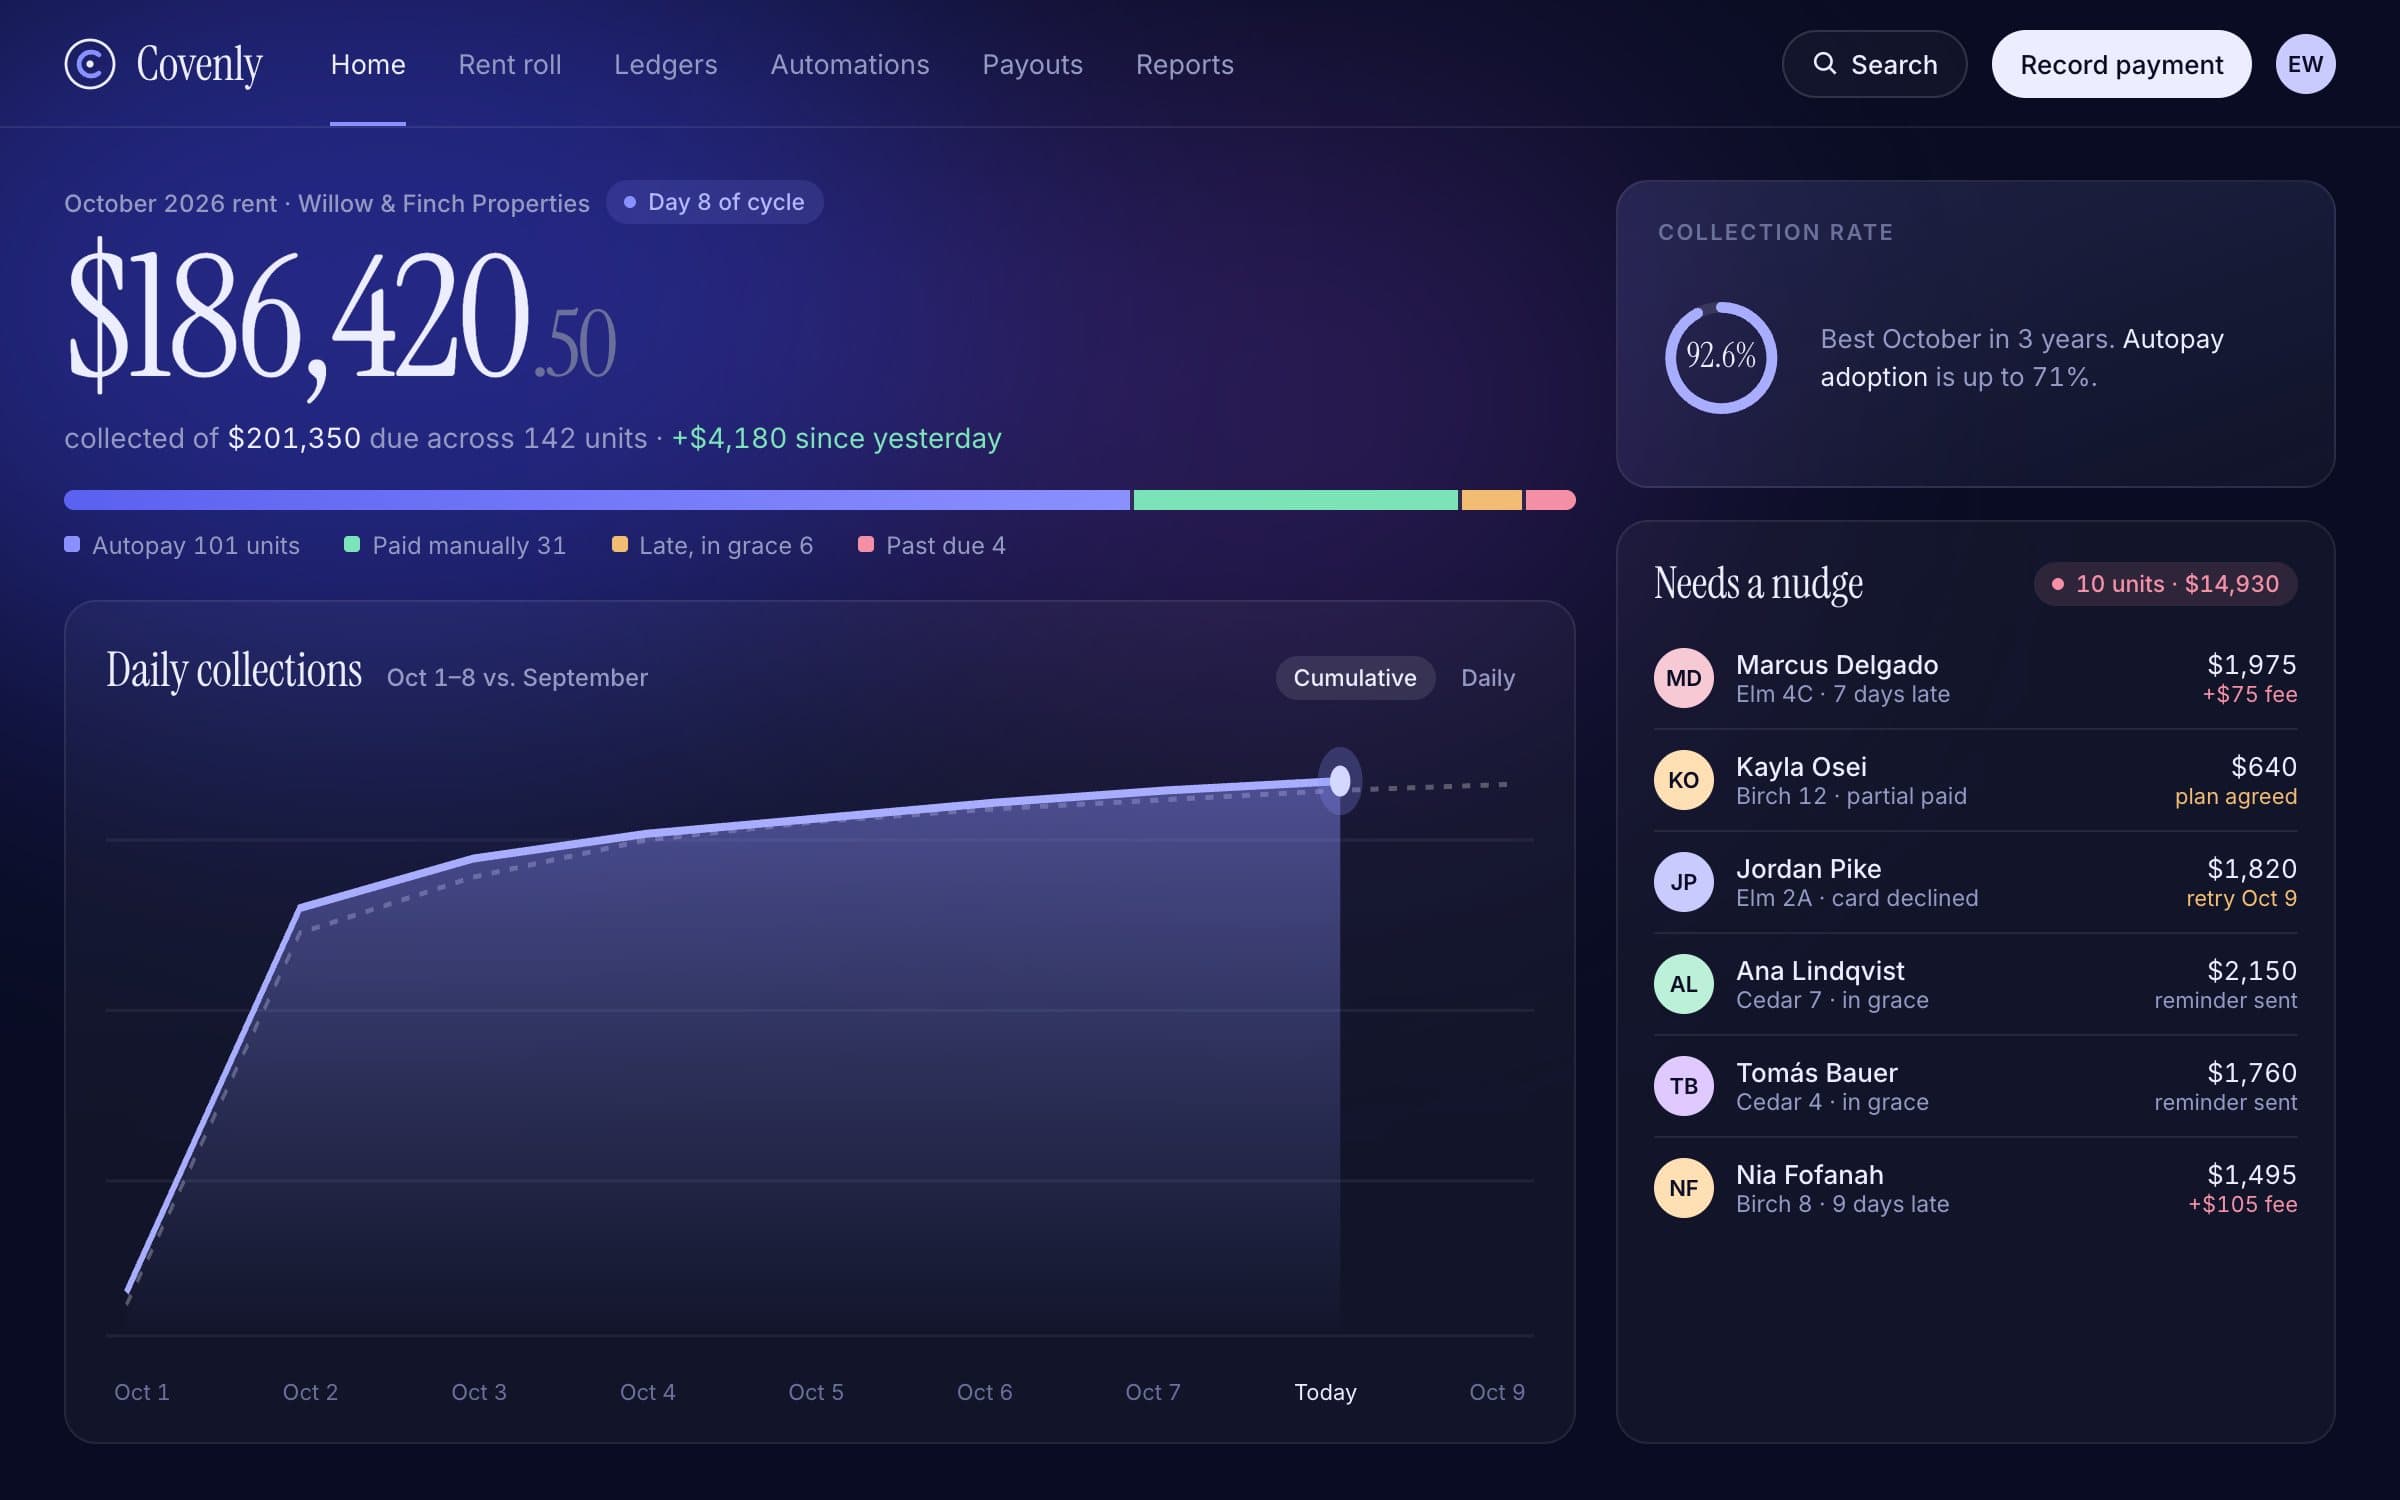Screen dimensions: 2400x1500
Task: Open the Payouts tab
Action: [x=1032, y=65]
